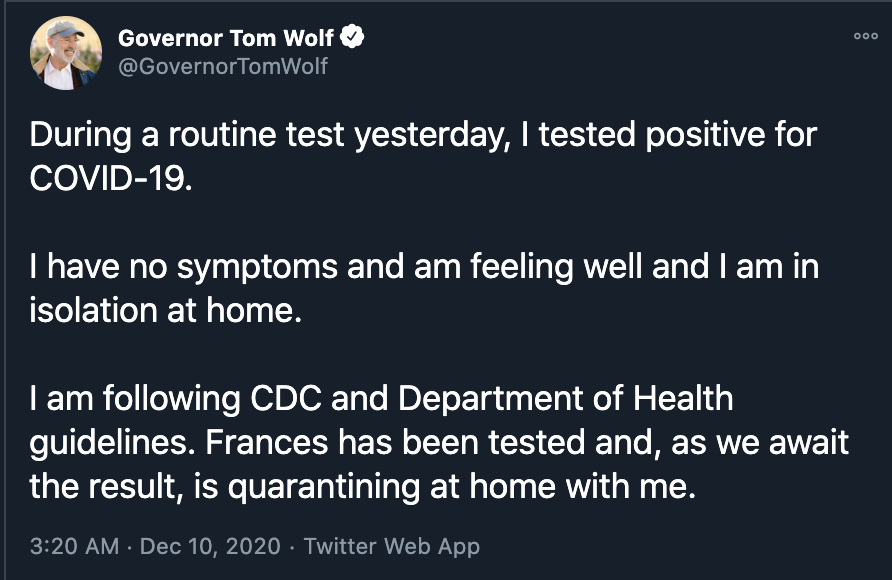Open the @GovernorTomWolf handle link
The image size is (892, 580).
tap(223, 67)
